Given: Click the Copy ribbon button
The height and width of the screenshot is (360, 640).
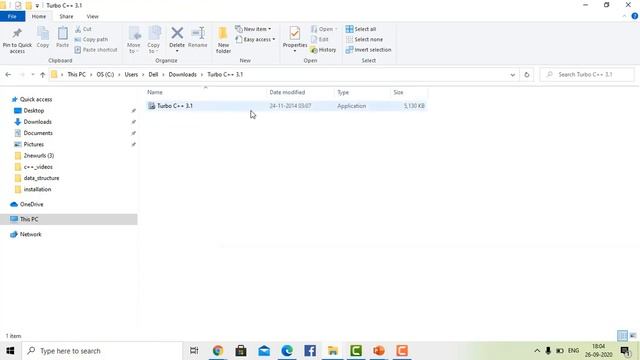Looking at the screenshot, I should [43, 37].
